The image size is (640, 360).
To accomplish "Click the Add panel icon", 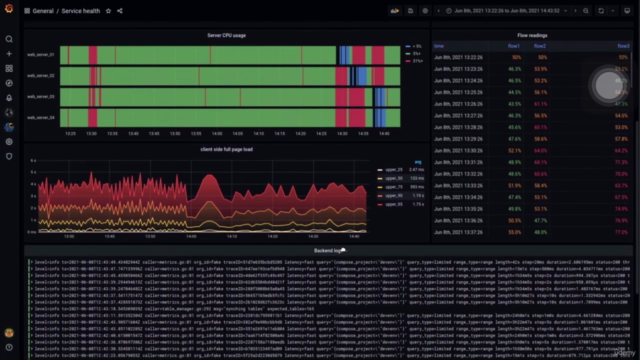I will point(395,11).
